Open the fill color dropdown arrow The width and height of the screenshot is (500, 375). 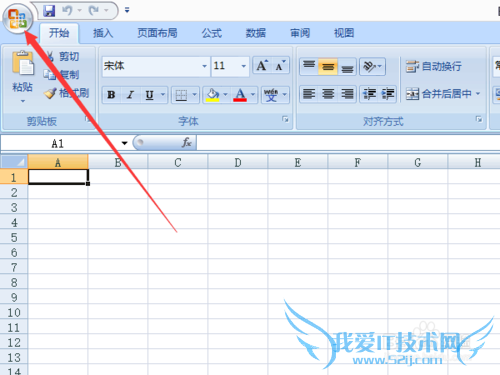pos(226,95)
